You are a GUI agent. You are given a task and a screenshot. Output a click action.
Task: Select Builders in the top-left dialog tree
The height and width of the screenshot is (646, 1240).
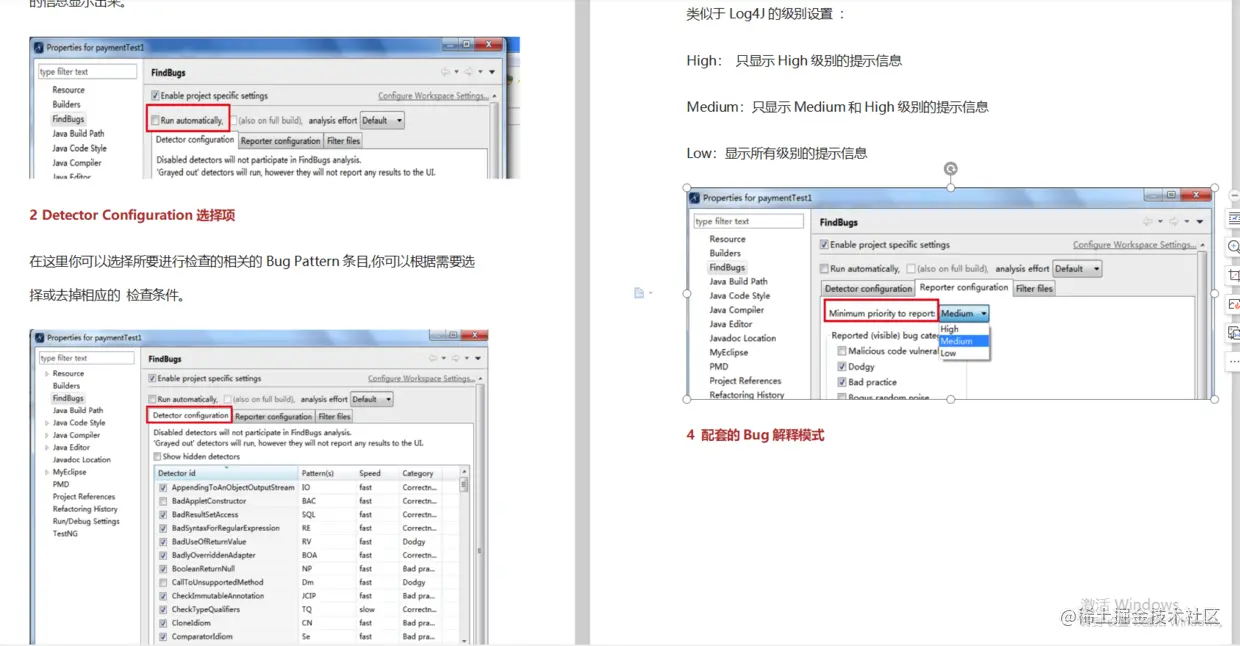pos(67,104)
